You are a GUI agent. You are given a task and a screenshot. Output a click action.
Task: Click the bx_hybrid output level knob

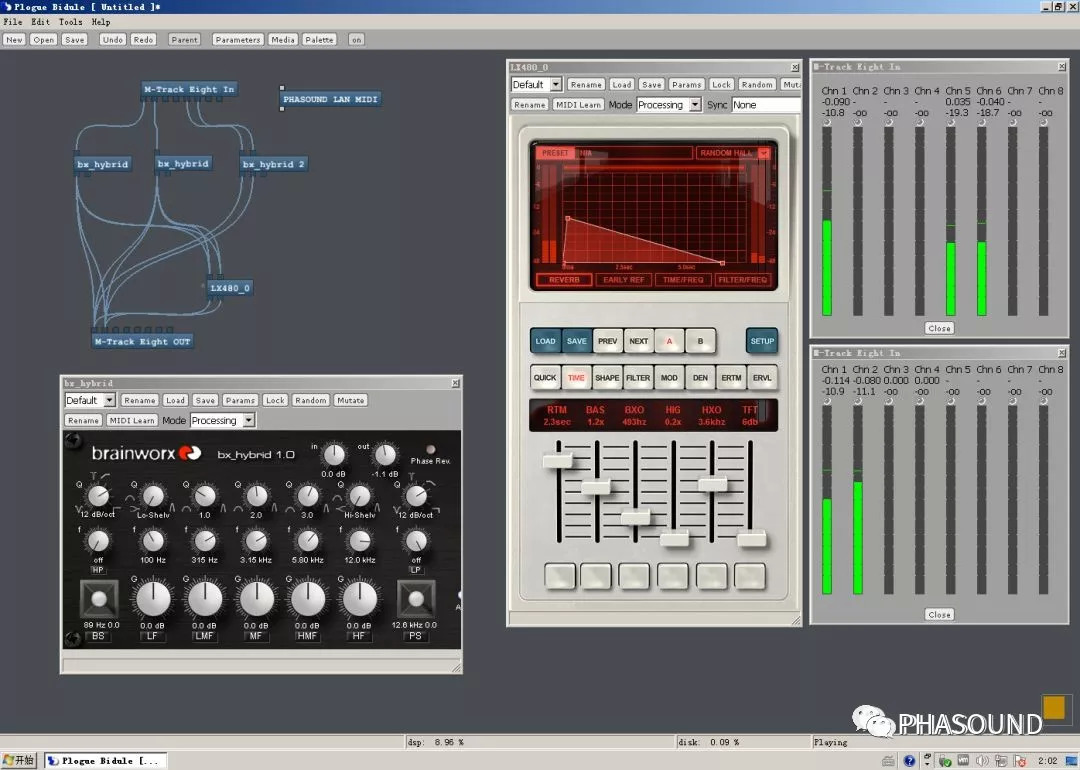[x=385, y=456]
